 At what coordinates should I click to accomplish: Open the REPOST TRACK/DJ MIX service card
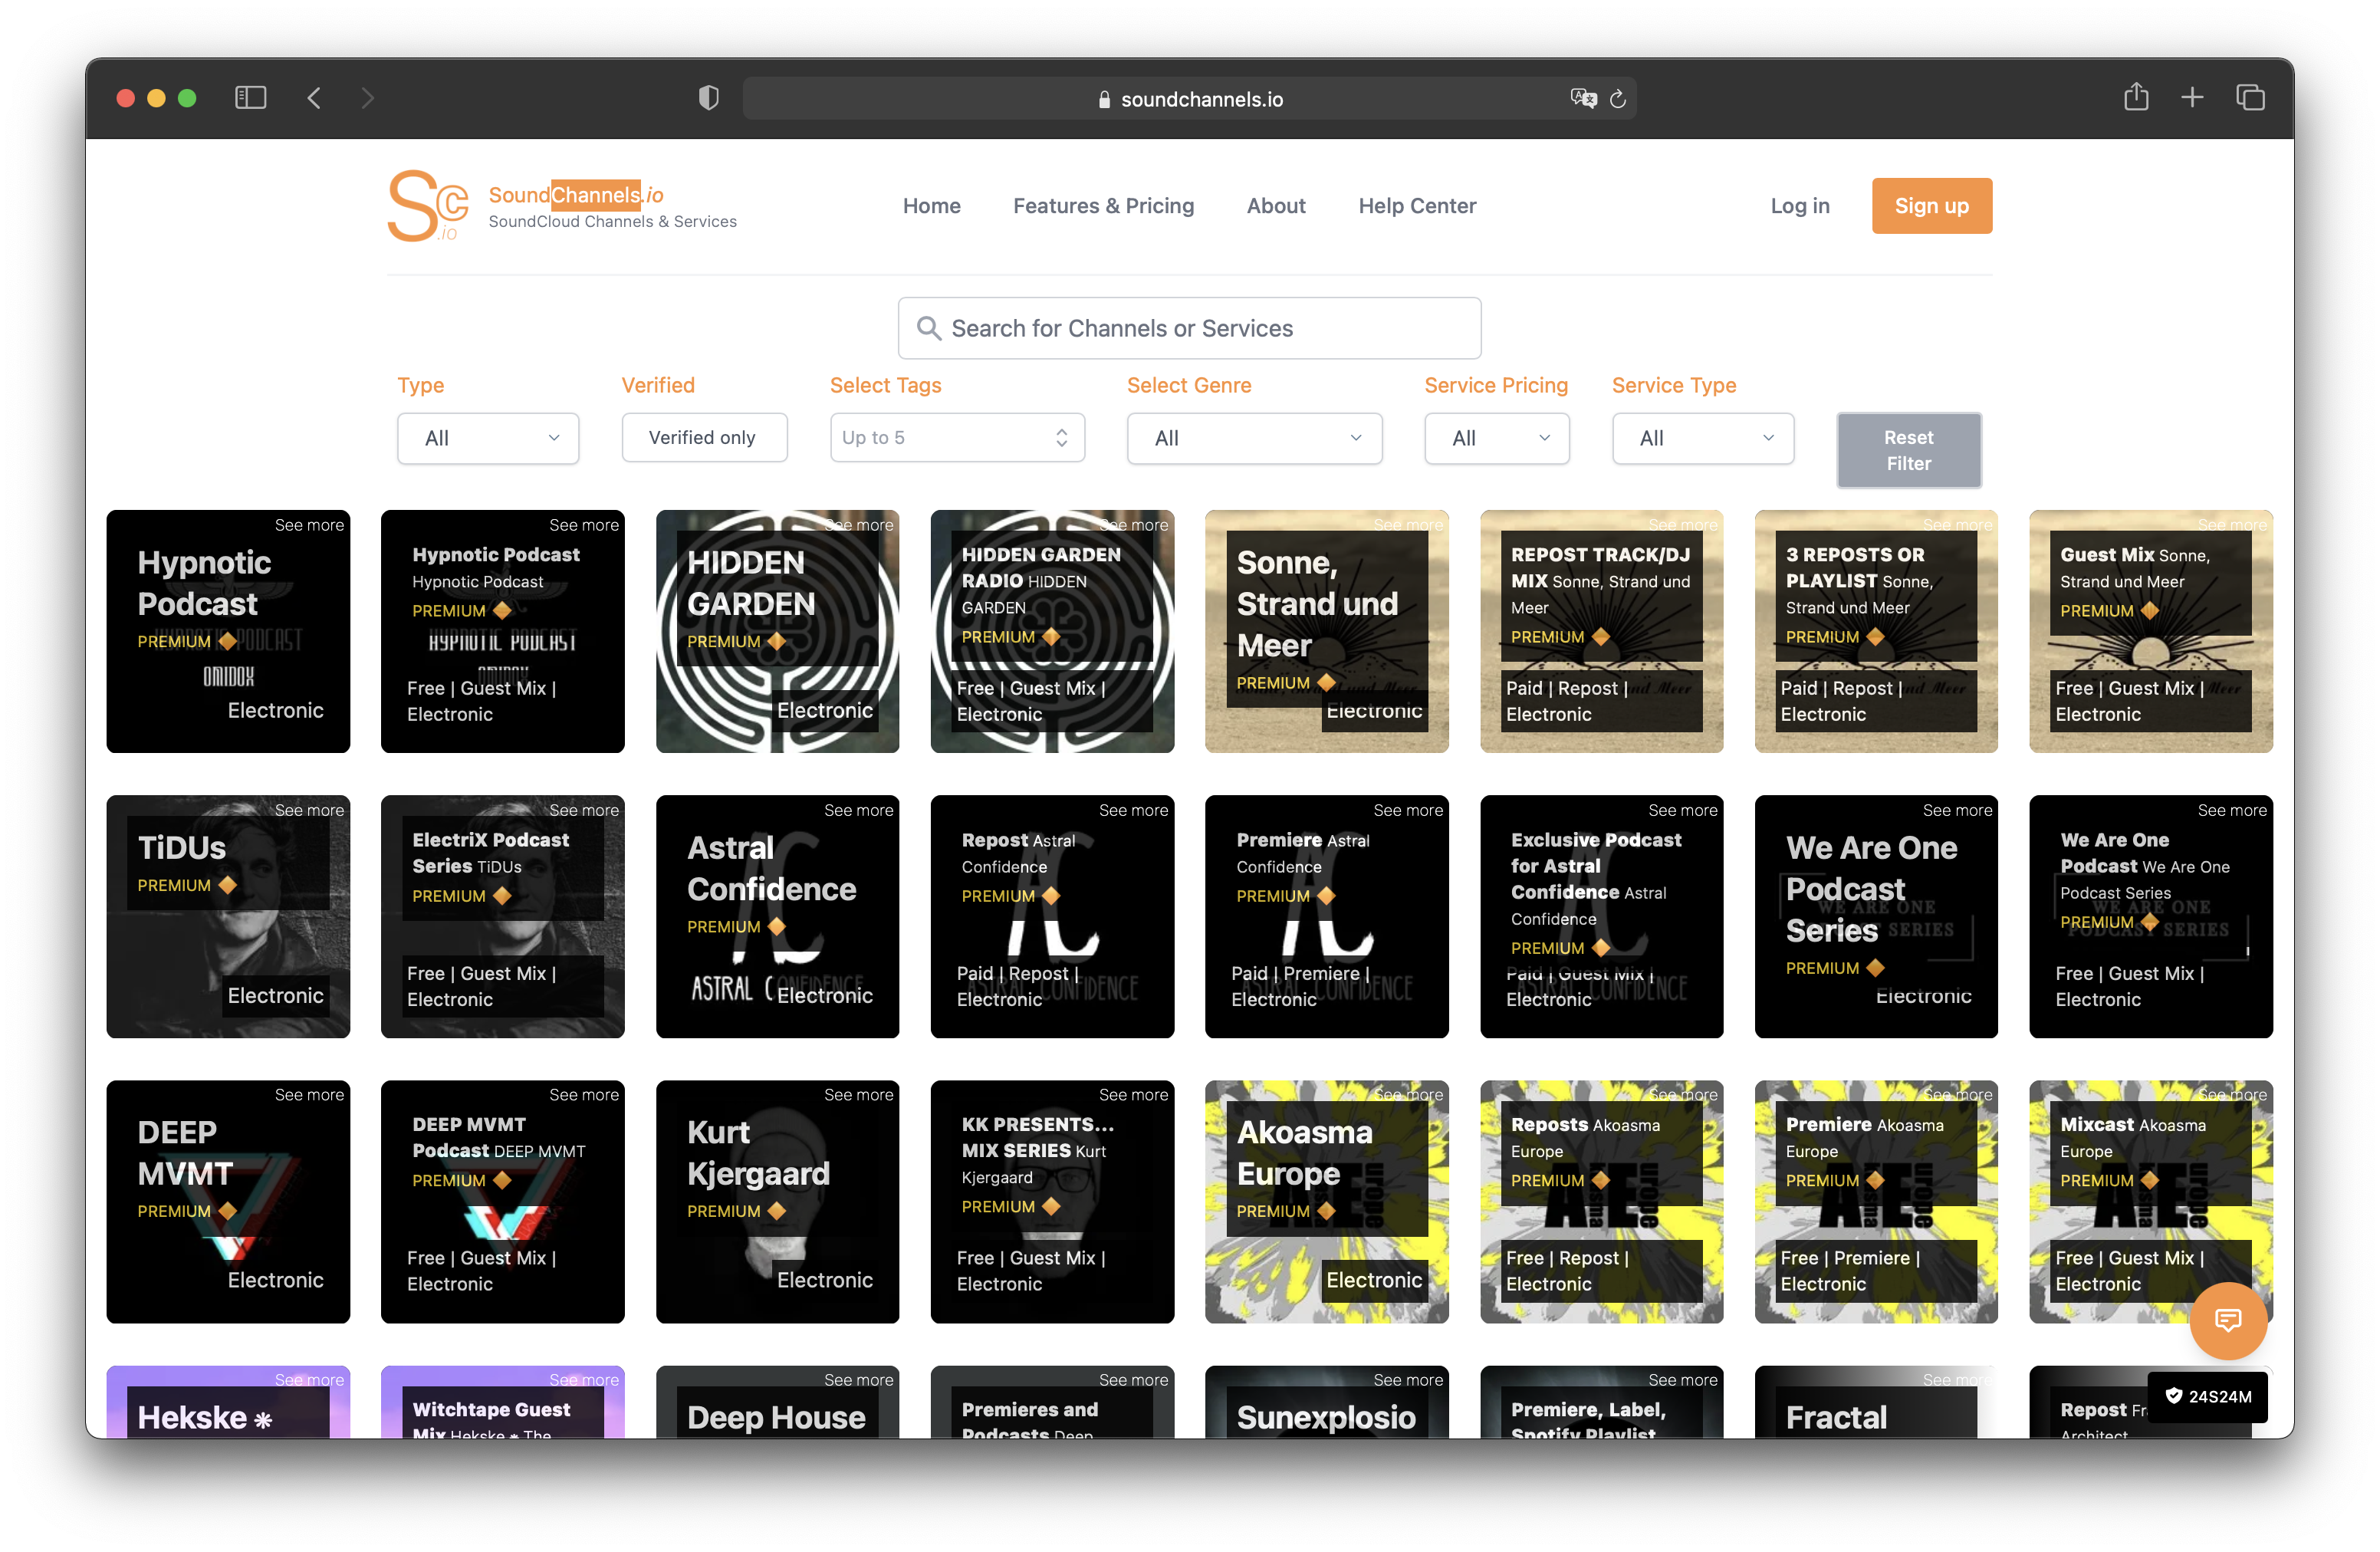click(1601, 631)
